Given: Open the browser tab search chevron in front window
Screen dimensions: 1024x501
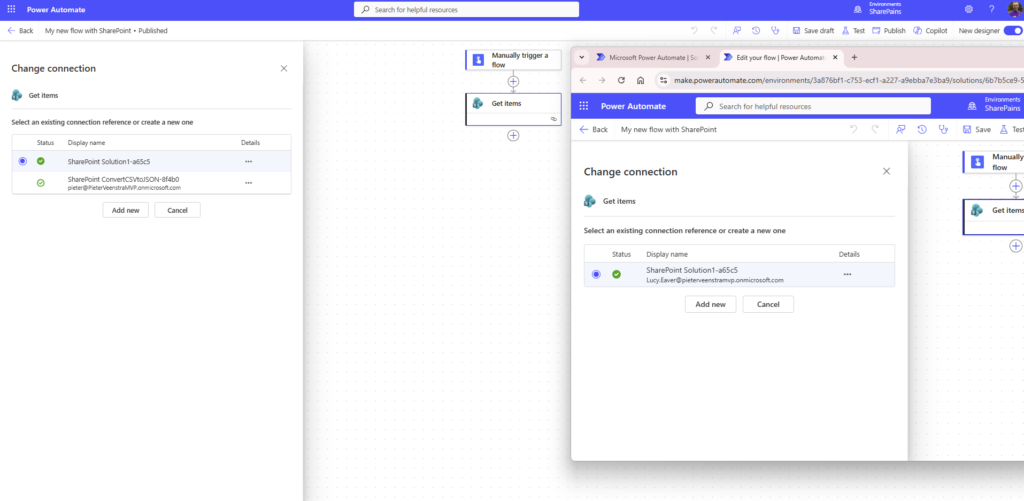Looking at the screenshot, I should pos(582,57).
